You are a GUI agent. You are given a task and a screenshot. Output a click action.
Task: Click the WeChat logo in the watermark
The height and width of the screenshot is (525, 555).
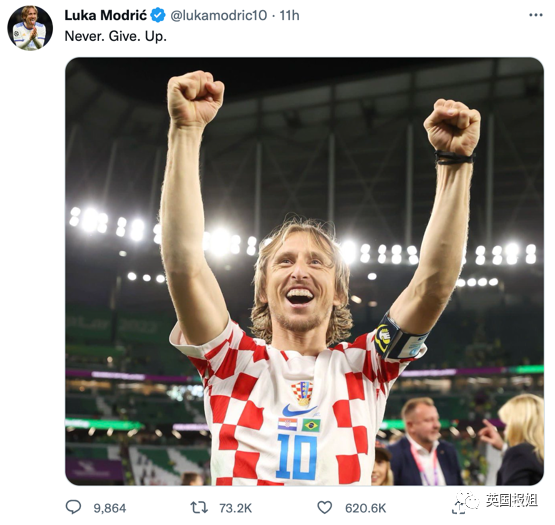click(469, 500)
